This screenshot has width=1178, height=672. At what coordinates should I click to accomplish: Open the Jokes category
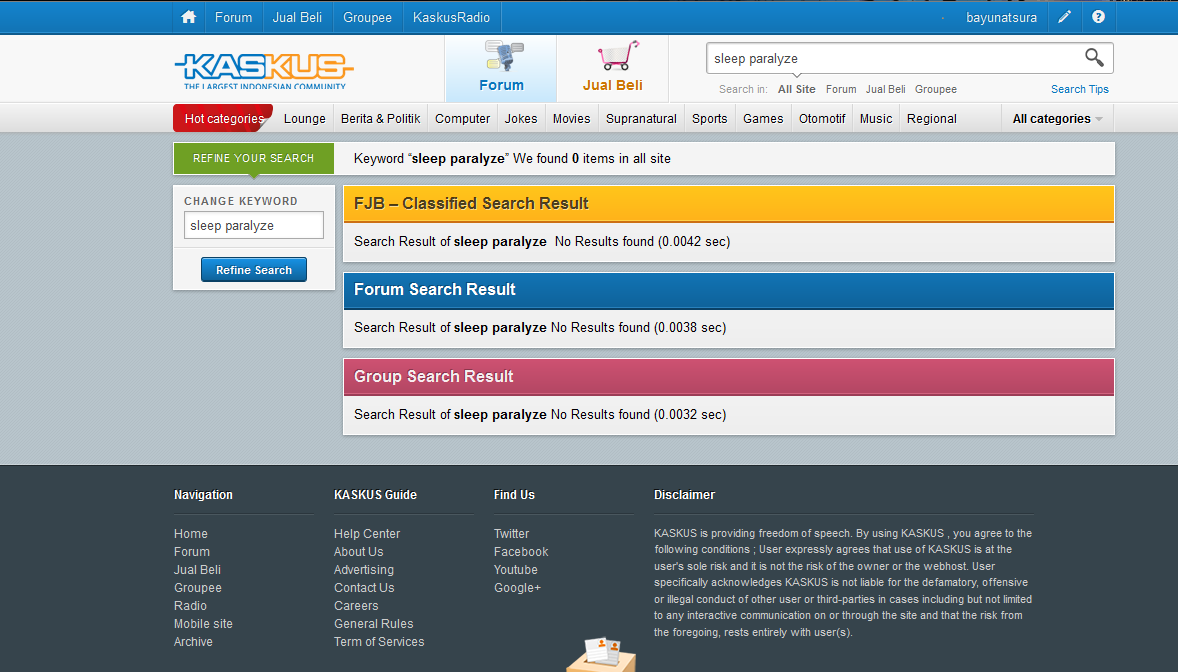click(521, 119)
